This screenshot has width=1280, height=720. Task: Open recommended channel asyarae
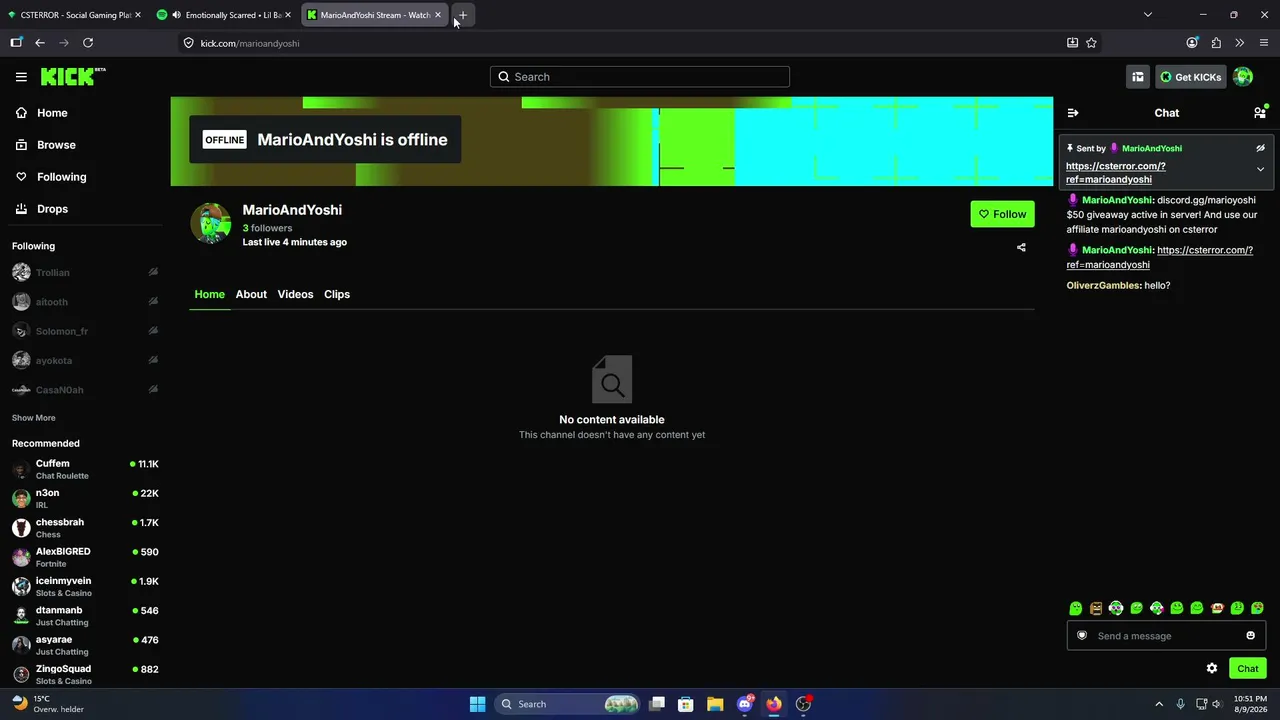[x=85, y=645]
